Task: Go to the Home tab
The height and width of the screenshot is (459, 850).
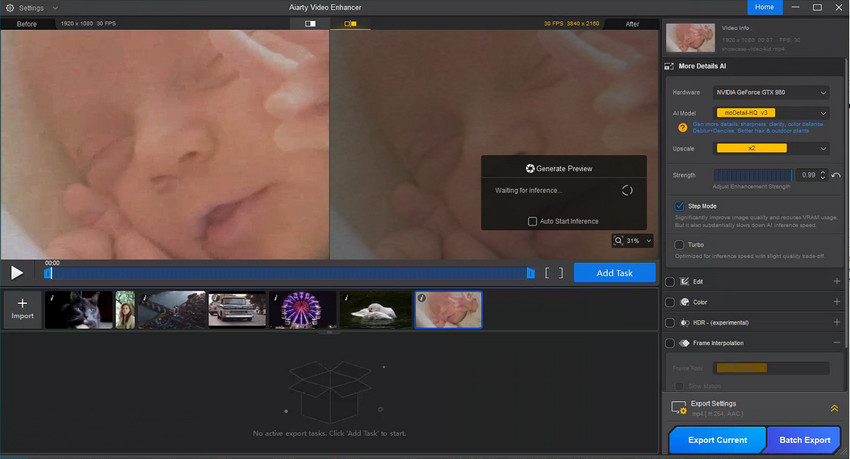Action: pyautogui.click(x=764, y=7)
